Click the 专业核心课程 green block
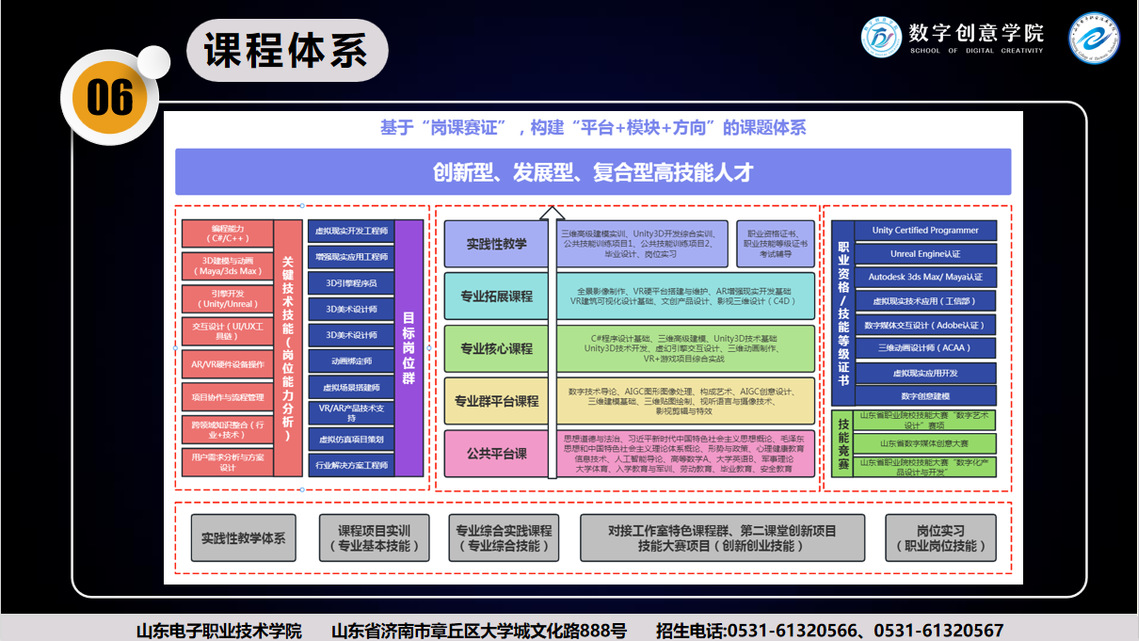This screenshot has height=641, width=1139. coord(496,349)
